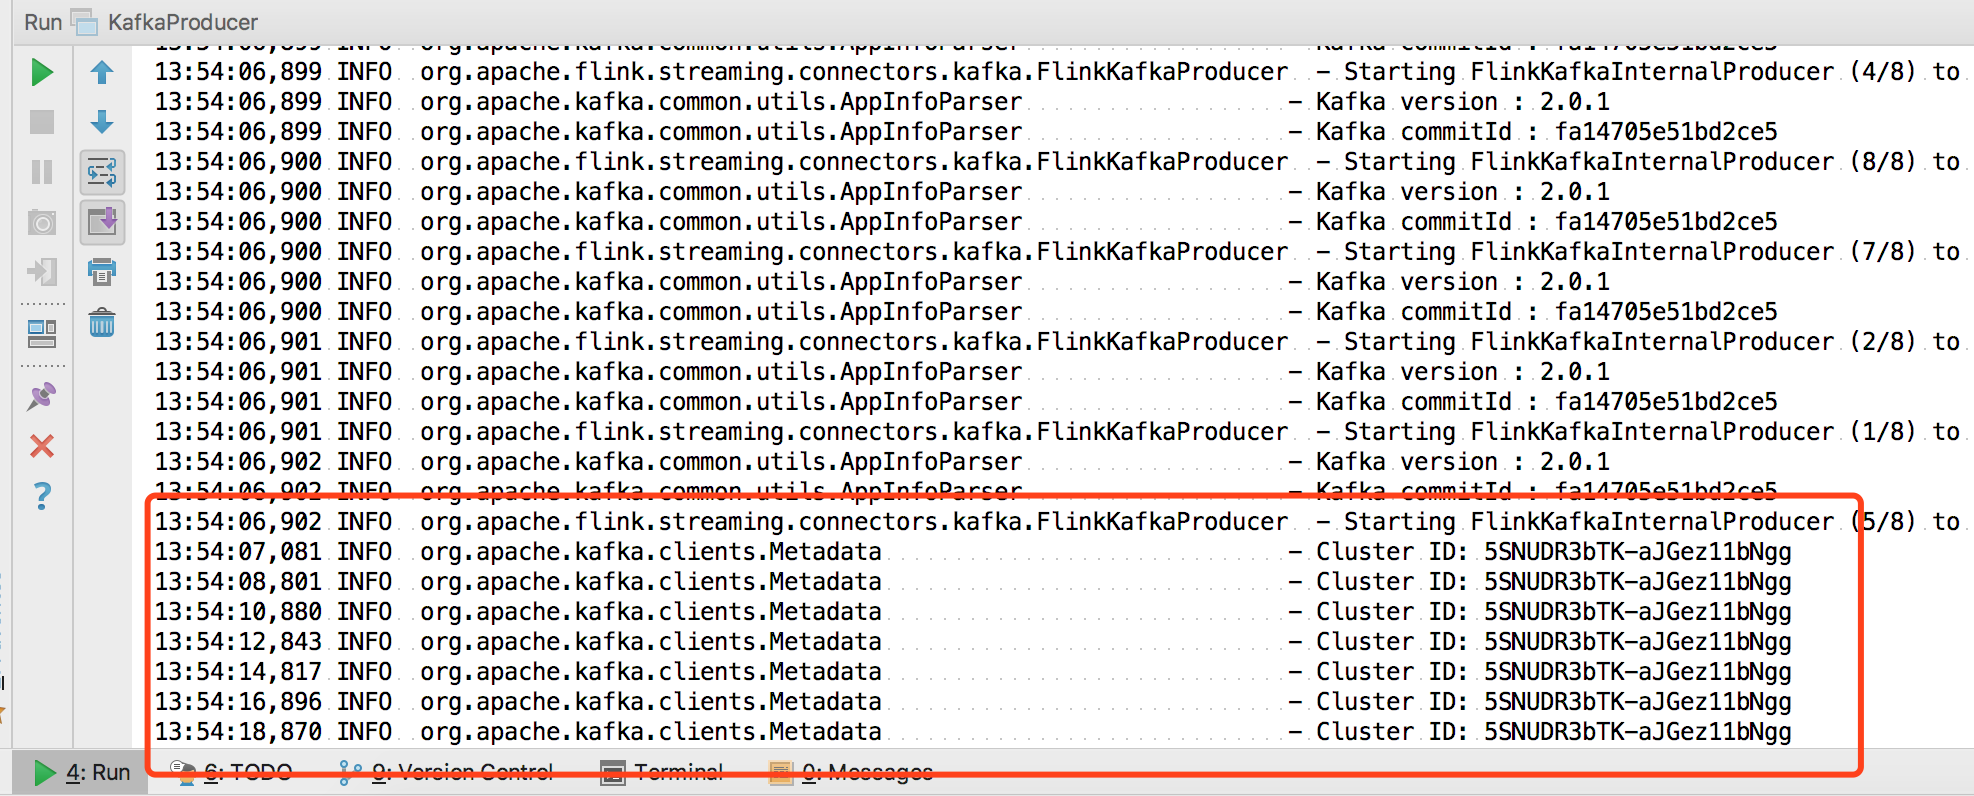Click the log line Starting FlinkKafkaInternalProducer (5/8)

click(1057, 522)
